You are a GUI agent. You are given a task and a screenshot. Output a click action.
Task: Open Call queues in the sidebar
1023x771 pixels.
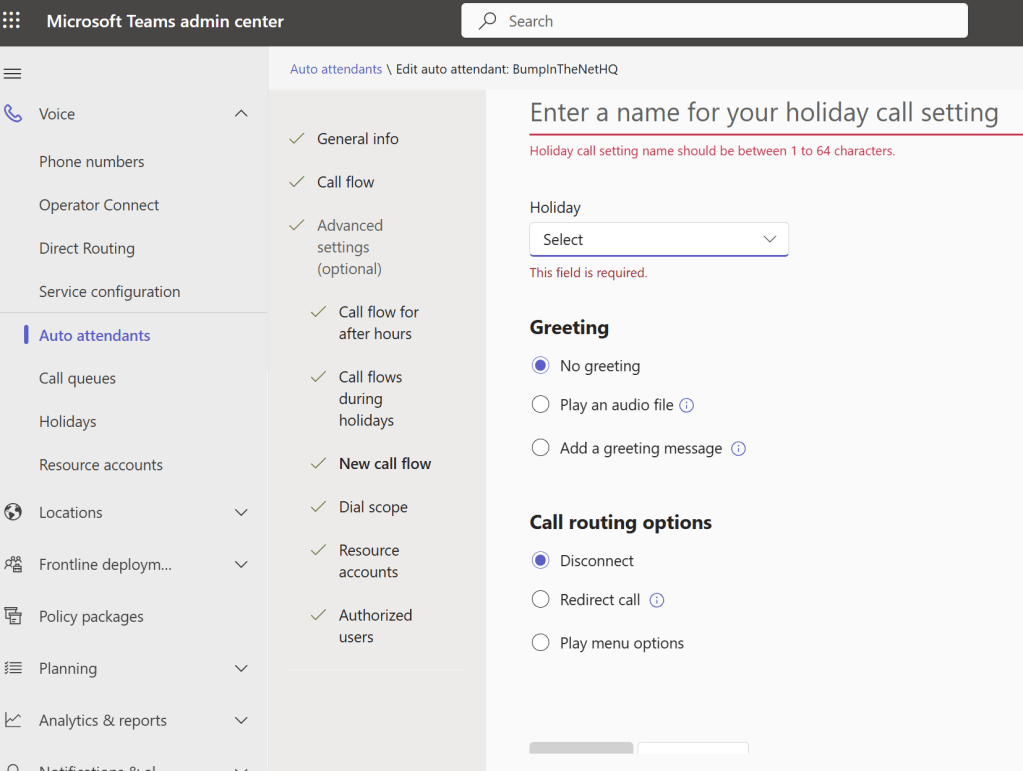(x=77, y=378)
